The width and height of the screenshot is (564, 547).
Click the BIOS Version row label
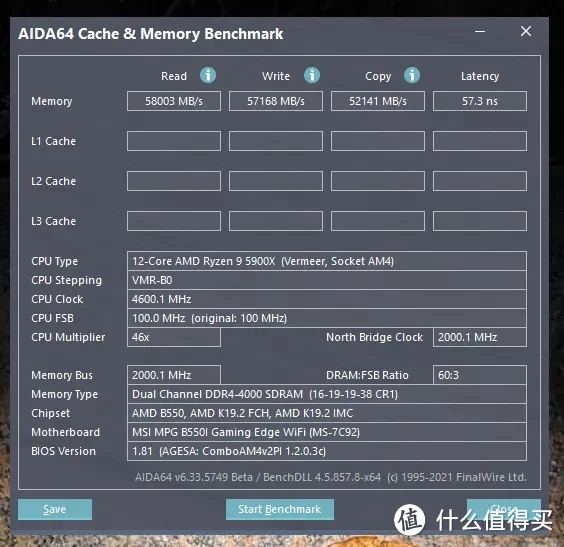point(64,451)
